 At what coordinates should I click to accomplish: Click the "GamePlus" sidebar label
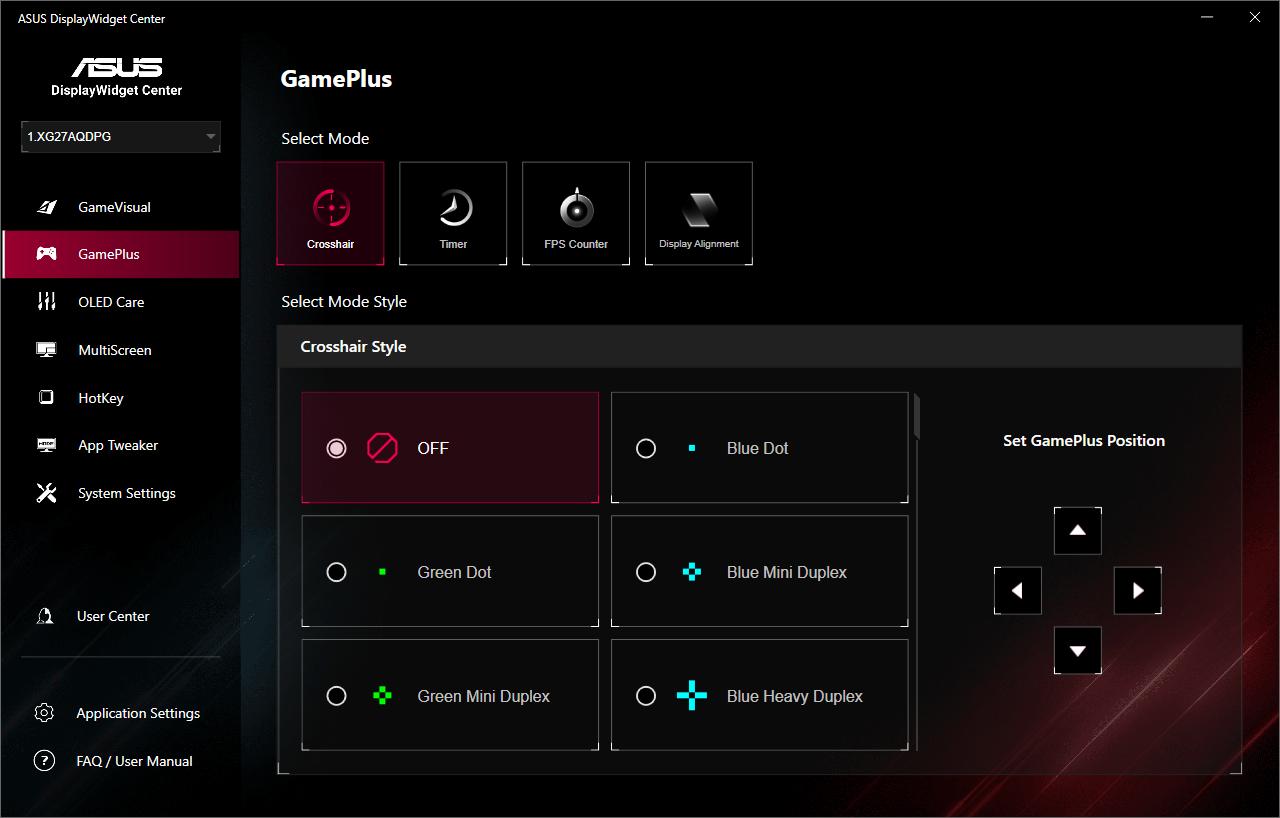click(109, 254)
